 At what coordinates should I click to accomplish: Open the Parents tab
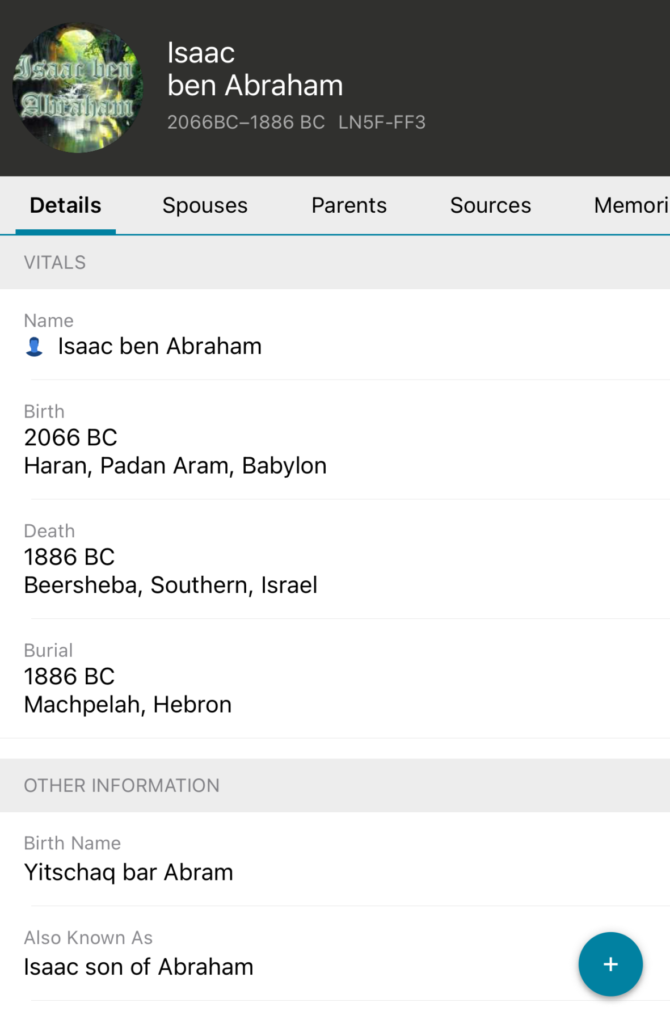pos(349,206)
